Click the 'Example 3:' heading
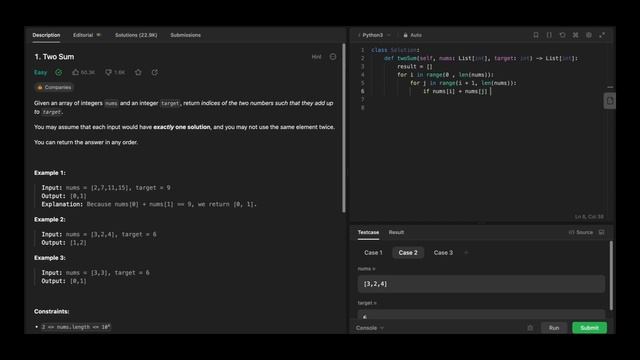Viewport: 640px width, 360px height. pos(50,258)
